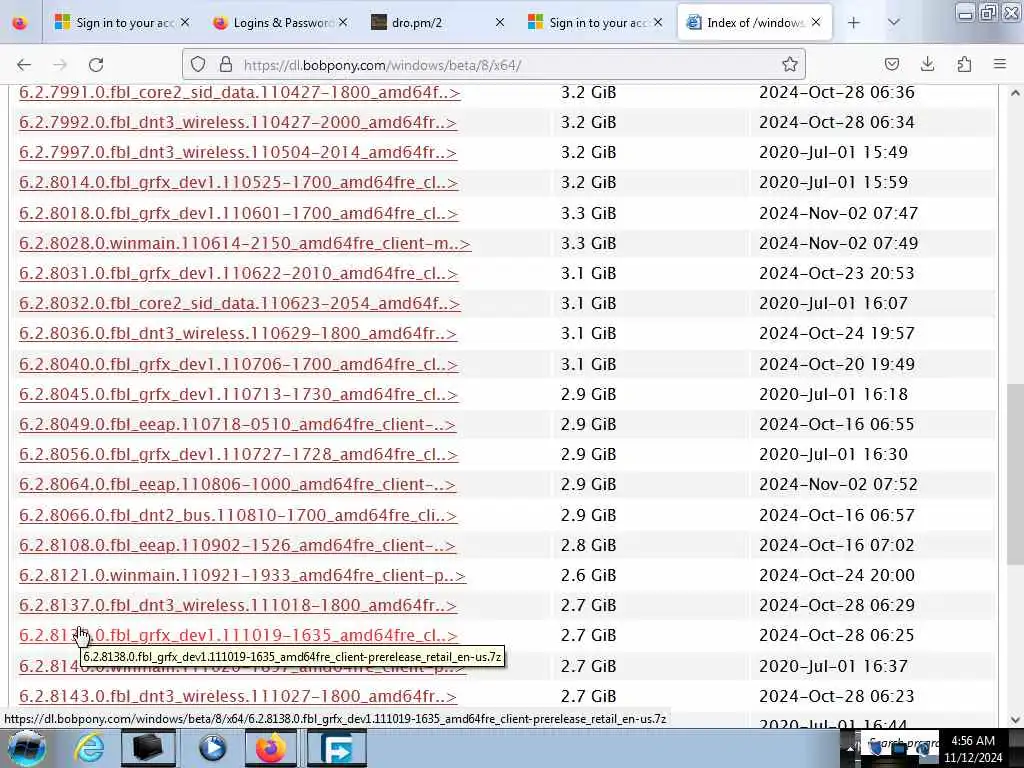Close the Logins & Passwords tab
This screenshot has width=1024, height=768.
pyautogui.click(x=343, y=23)
